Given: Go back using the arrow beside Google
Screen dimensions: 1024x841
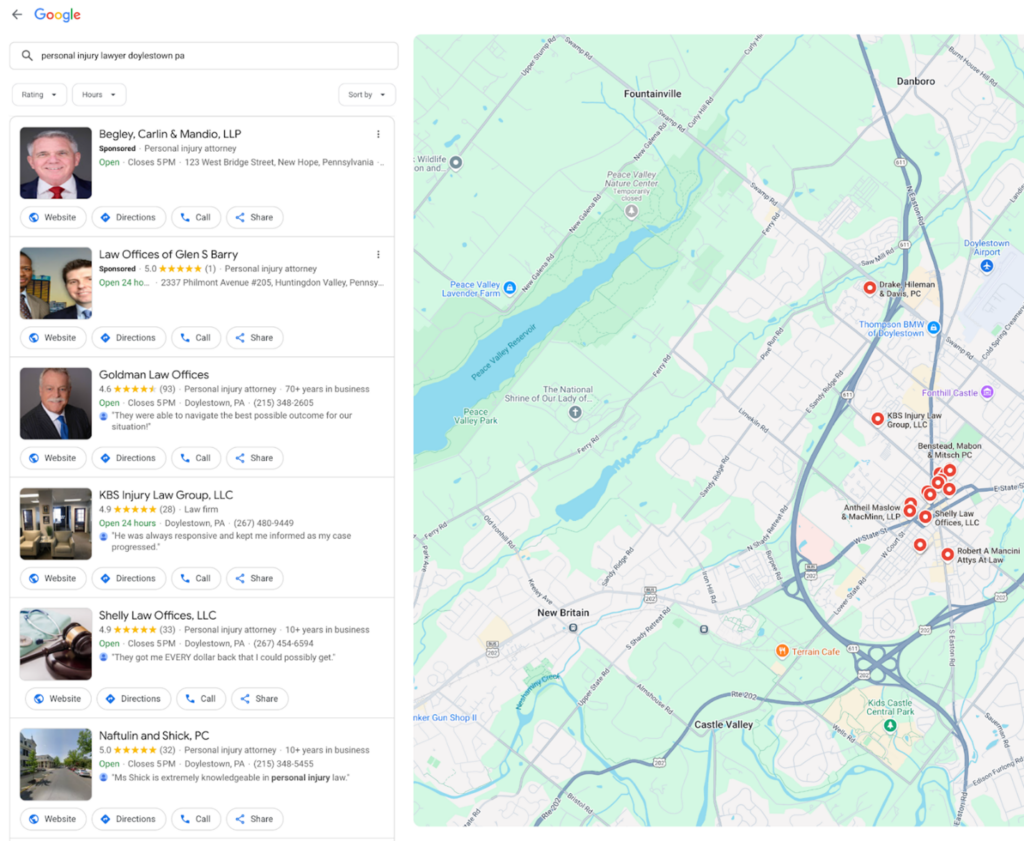Looking at the screenshot, I should pos(17,14).
